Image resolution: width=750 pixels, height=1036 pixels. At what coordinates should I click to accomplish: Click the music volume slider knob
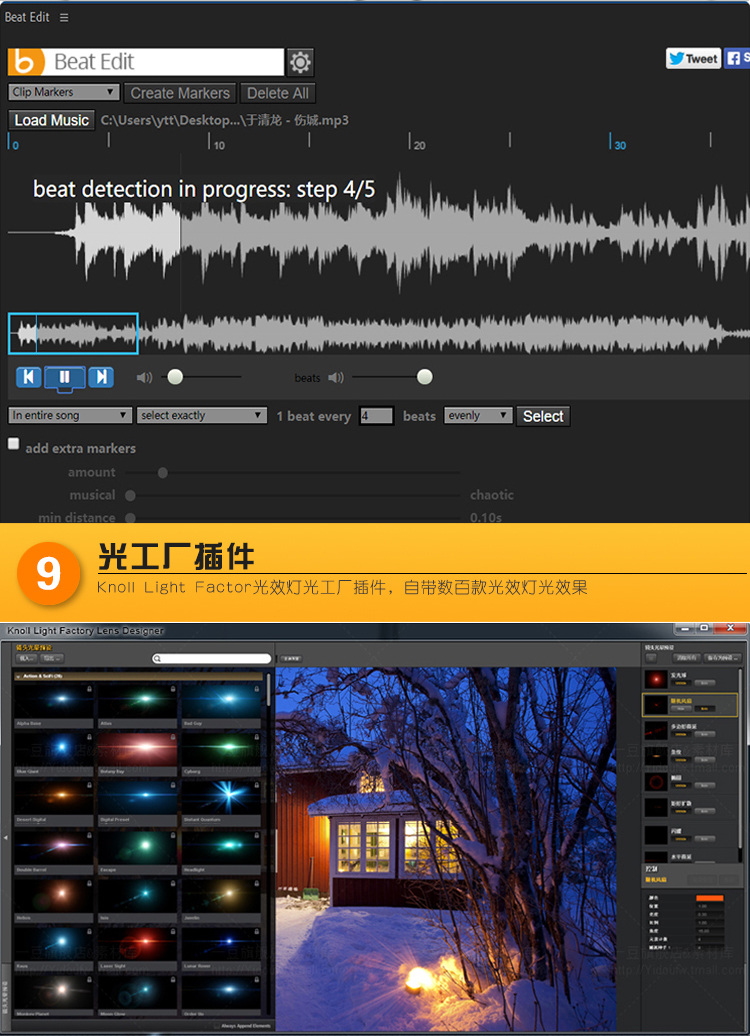coord(175,377)
